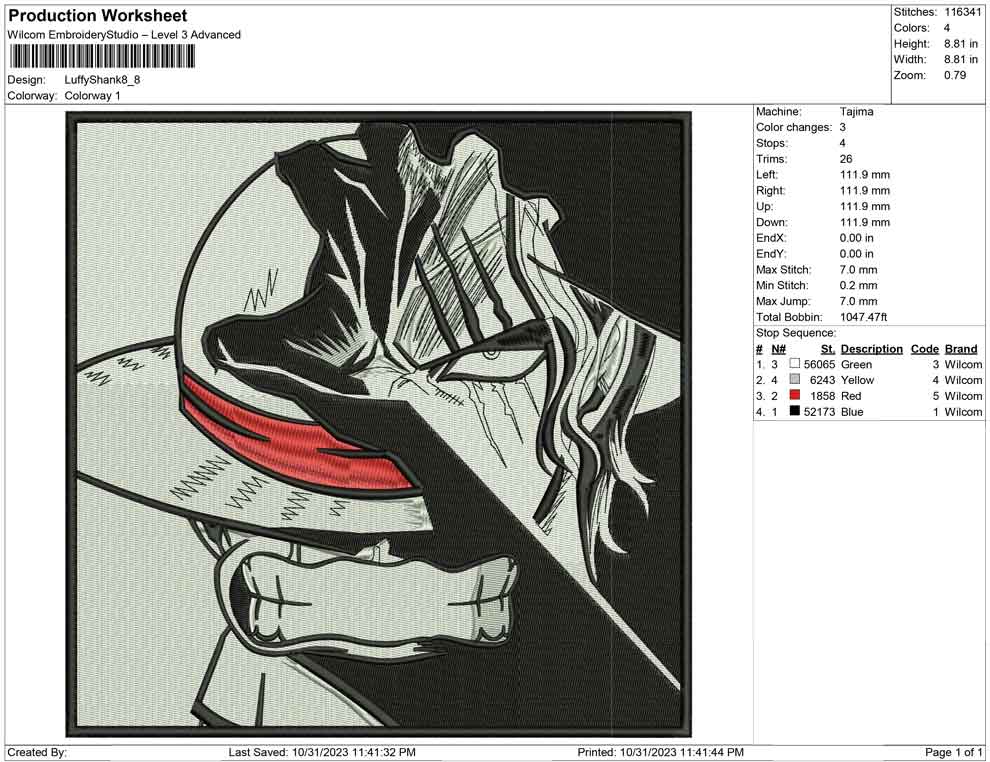
Task: Click the Colorway 1 label
Action: tap(92, 96)
